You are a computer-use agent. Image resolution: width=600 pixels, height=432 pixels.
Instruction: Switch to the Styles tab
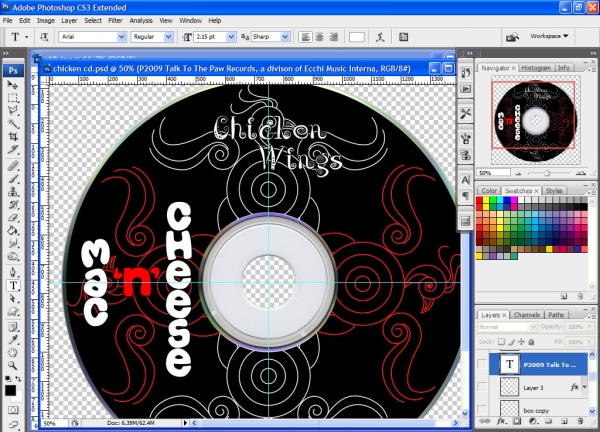coord(554,191)
